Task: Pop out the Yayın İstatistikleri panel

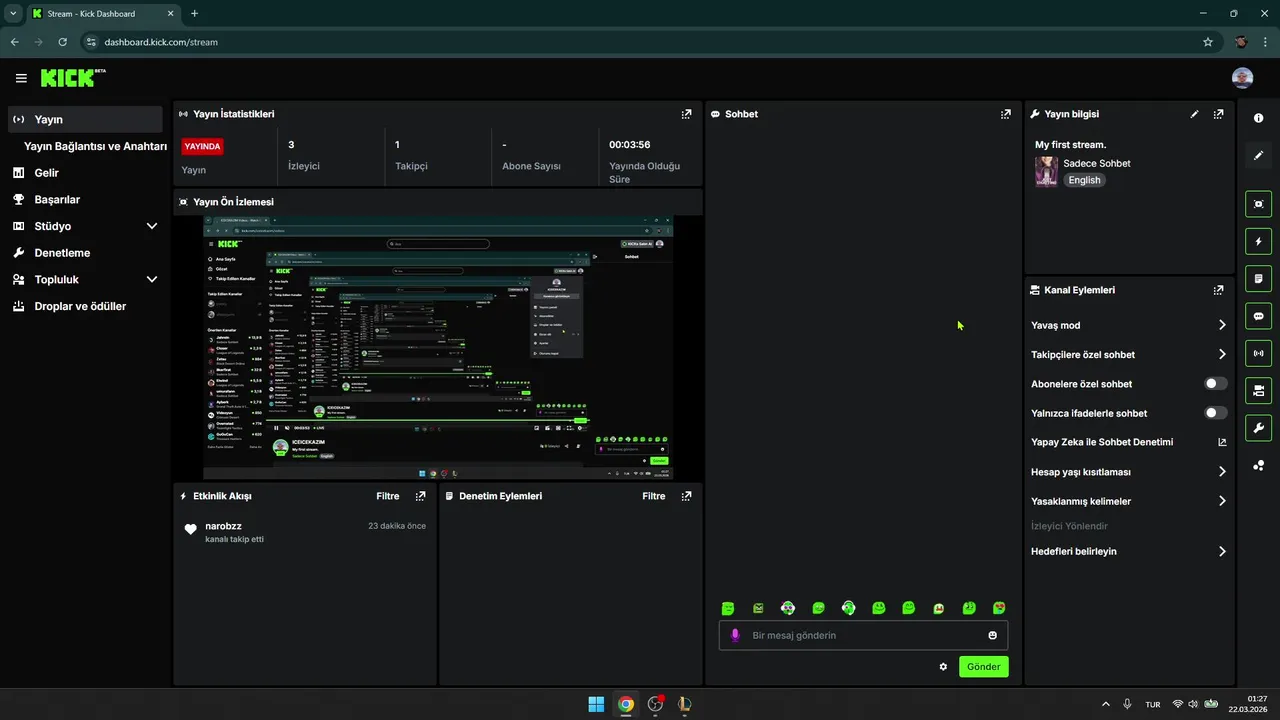Action: 686,114
